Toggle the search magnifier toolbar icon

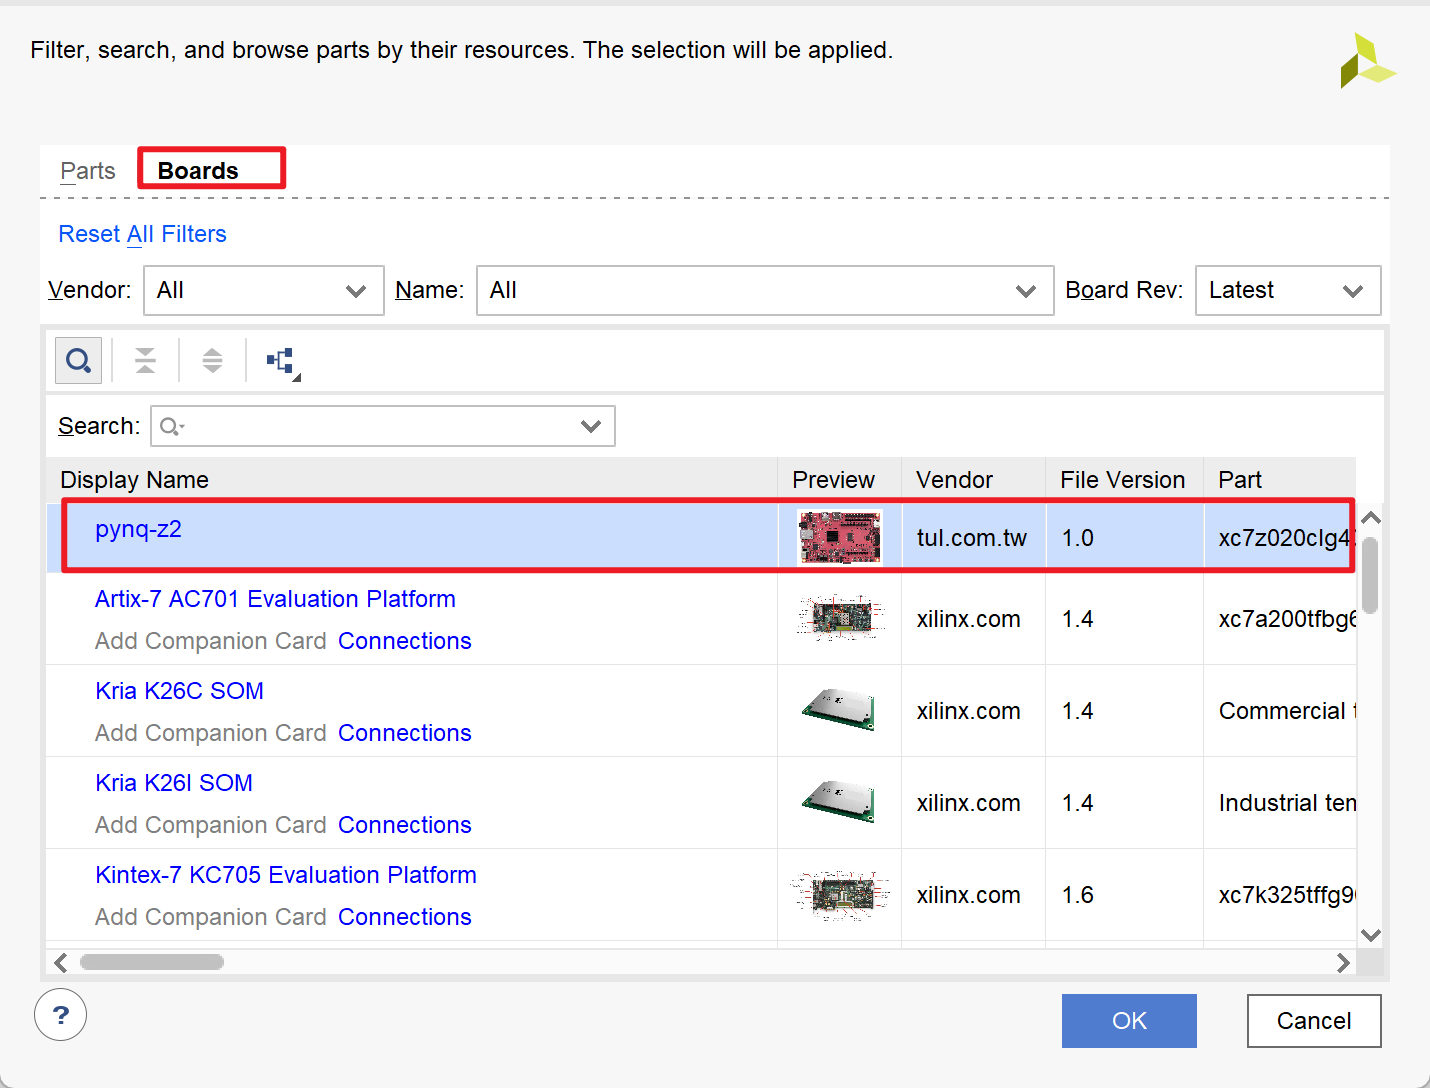(x=78, y=360)
